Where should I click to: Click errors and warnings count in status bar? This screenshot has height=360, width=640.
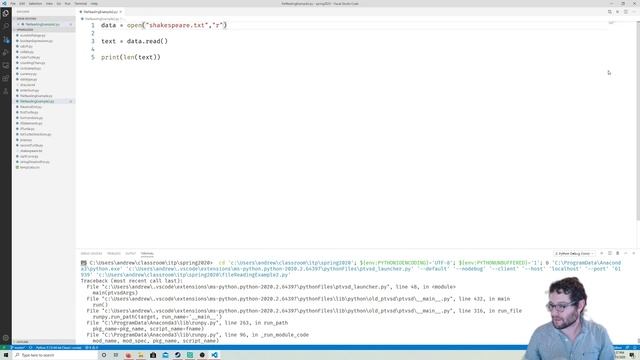pos(91,348)
